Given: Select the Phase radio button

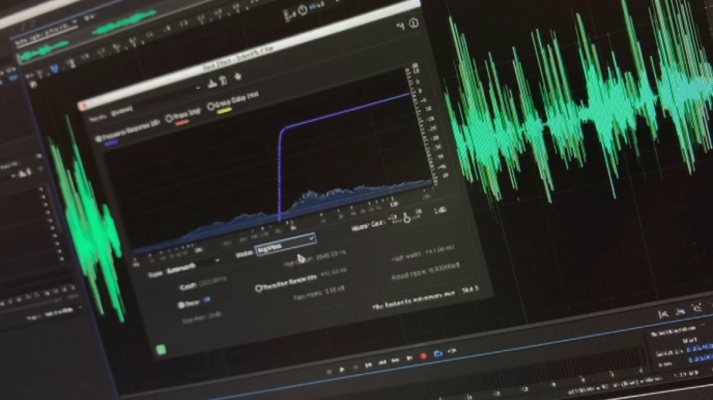Looking at the screenshot, I should pyautogui.click(x=169, y=118).
